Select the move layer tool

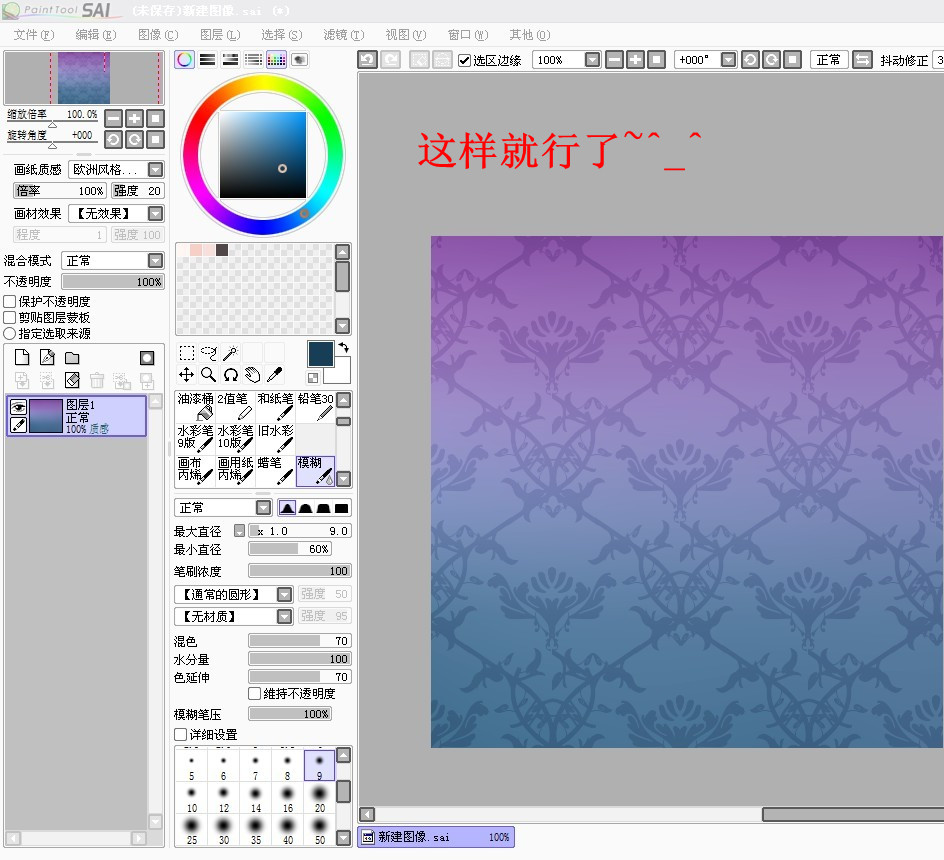[187, 375]
